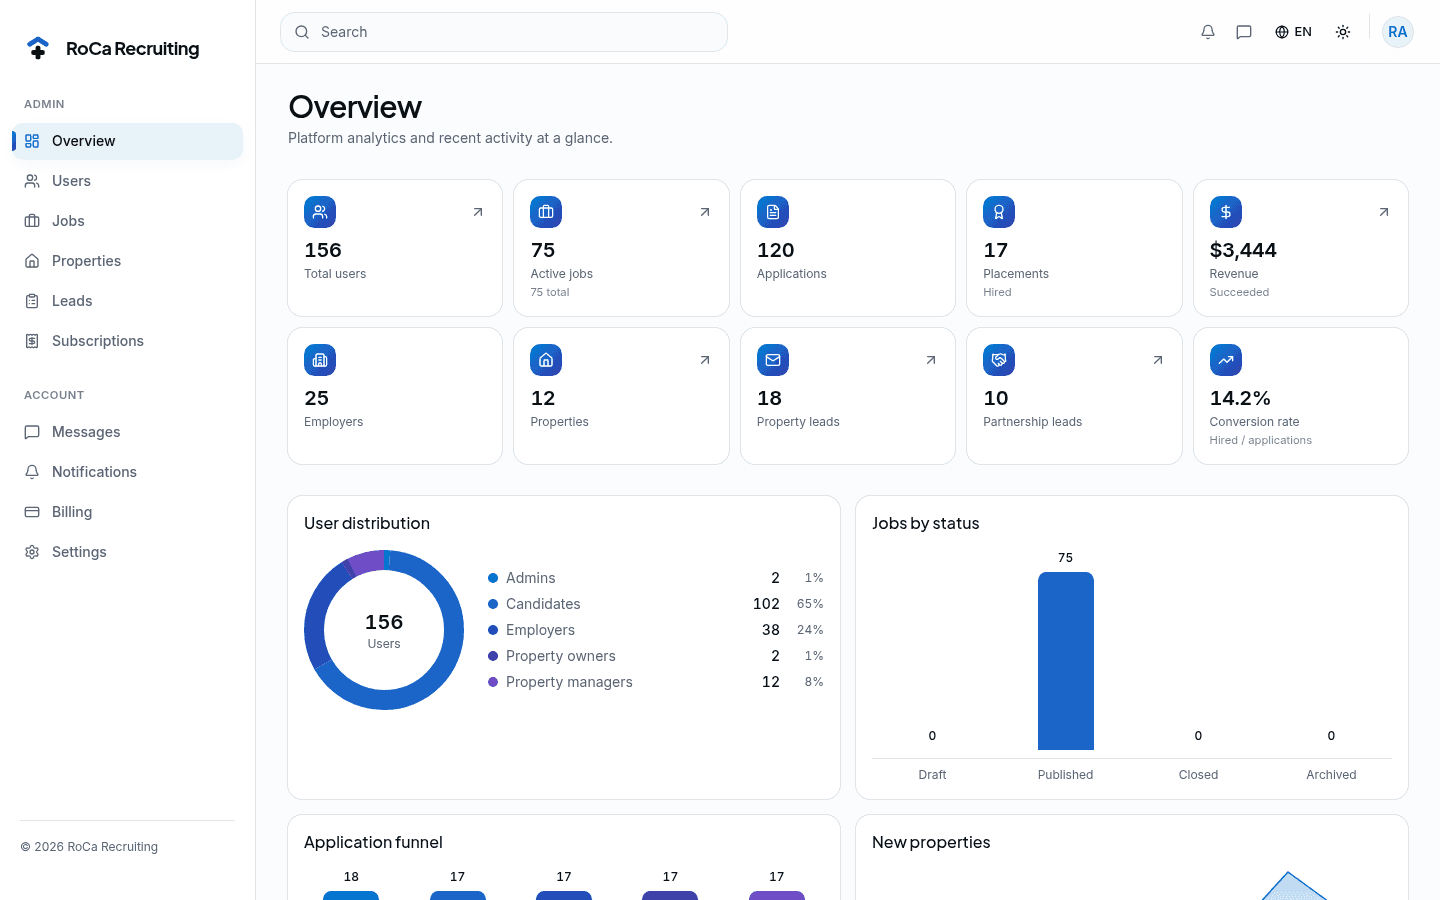Open Leads in the sidebar
The width and height of the screenshot is (1440, 900).
[128, 301]
